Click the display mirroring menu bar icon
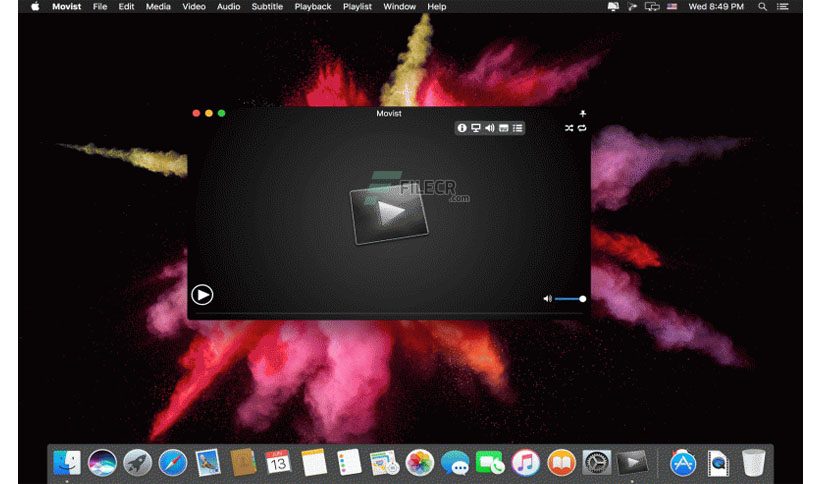The height and width of the screenshot is (484, 836). pos(652,6)
